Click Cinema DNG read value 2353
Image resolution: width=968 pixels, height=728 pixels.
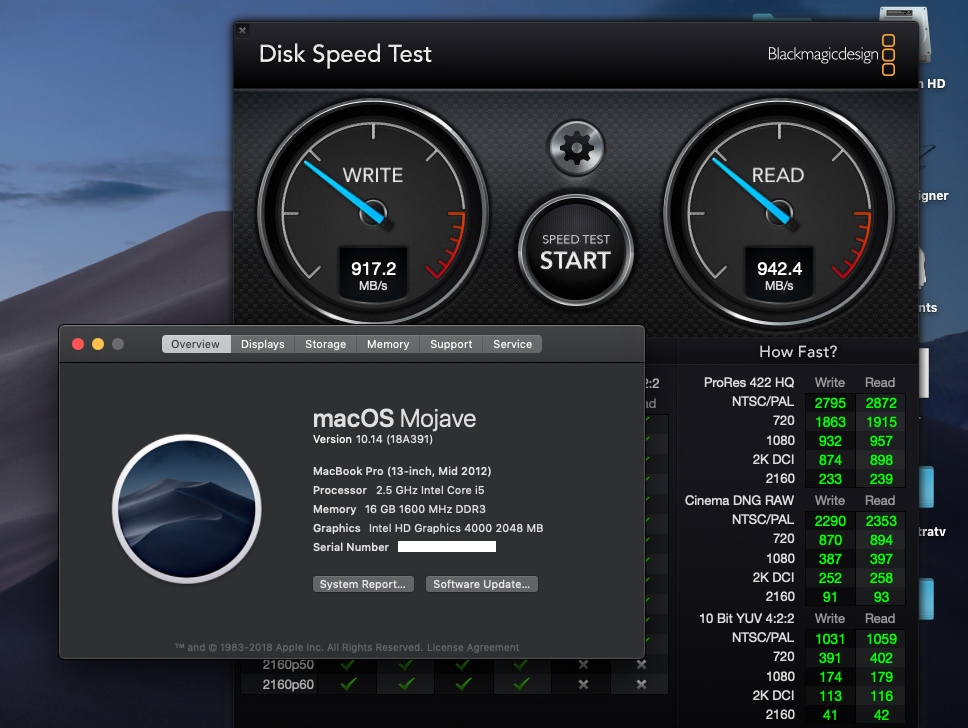click(x=881, y=521)
